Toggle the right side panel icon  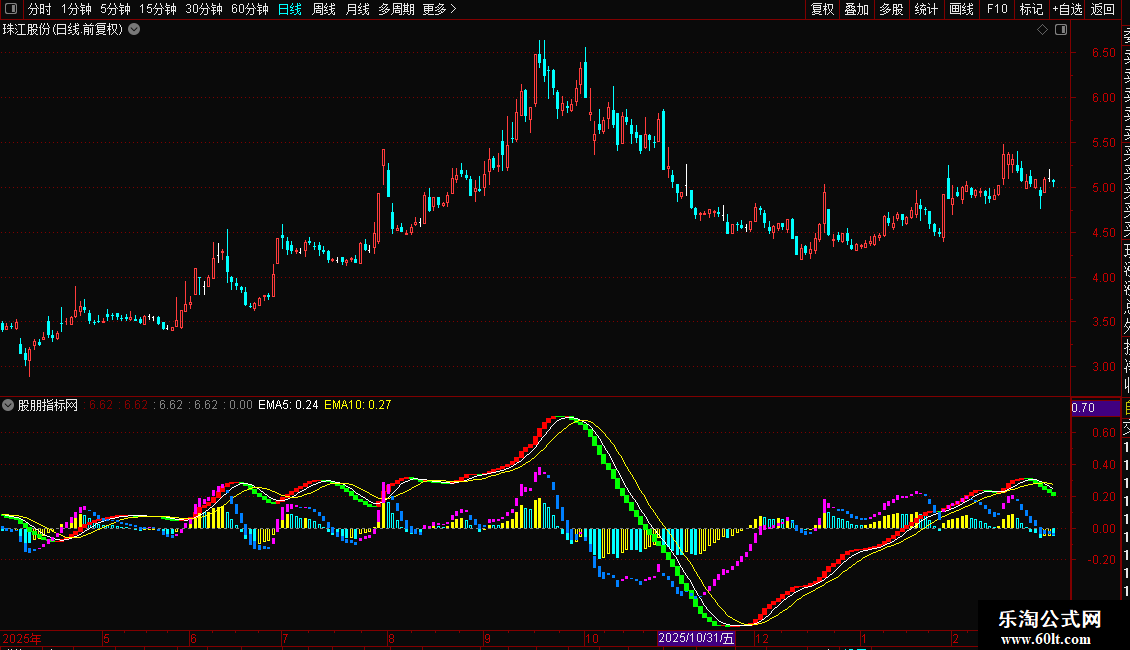(1059, 30)
